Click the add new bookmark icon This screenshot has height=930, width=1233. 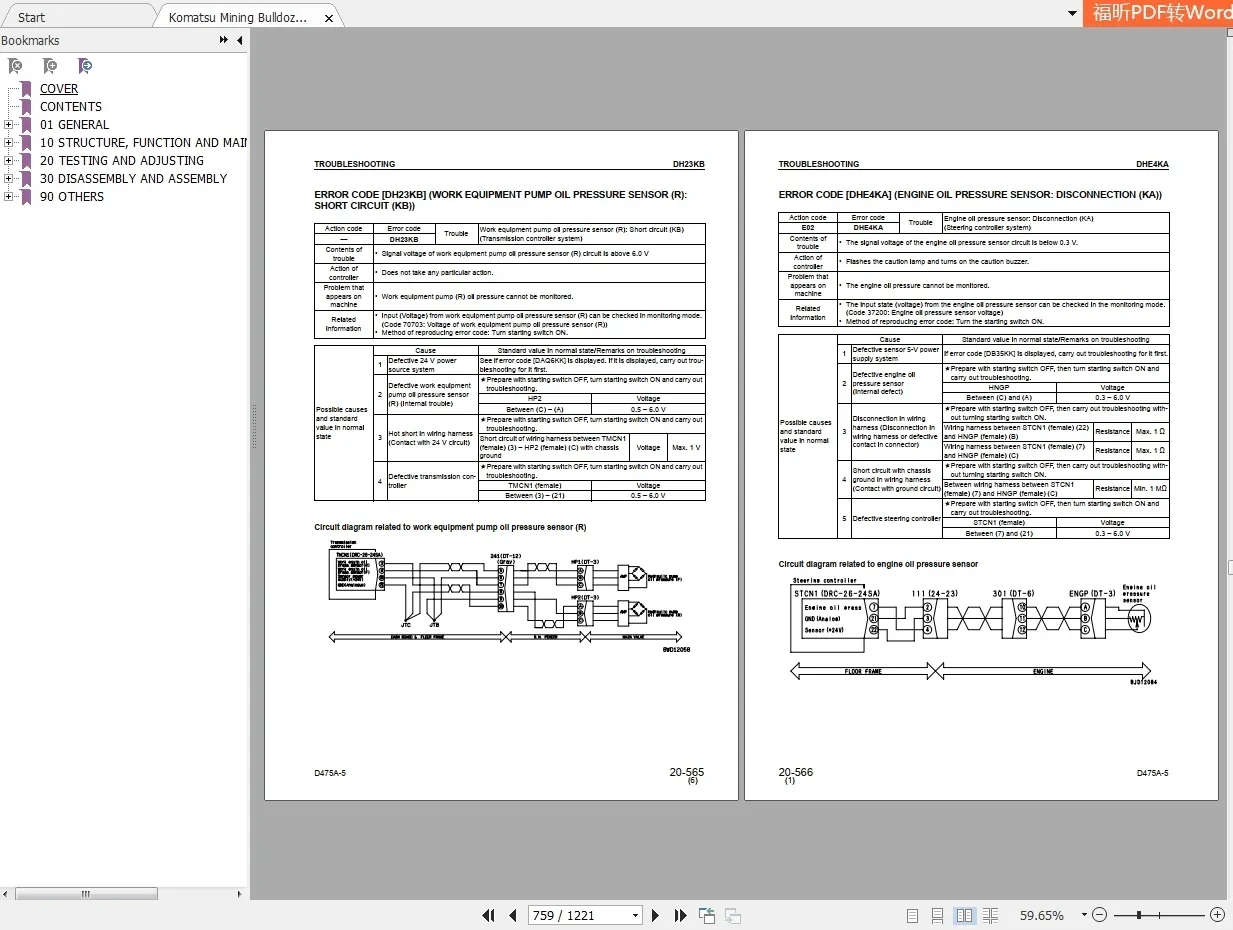click(x=50, y=66)
